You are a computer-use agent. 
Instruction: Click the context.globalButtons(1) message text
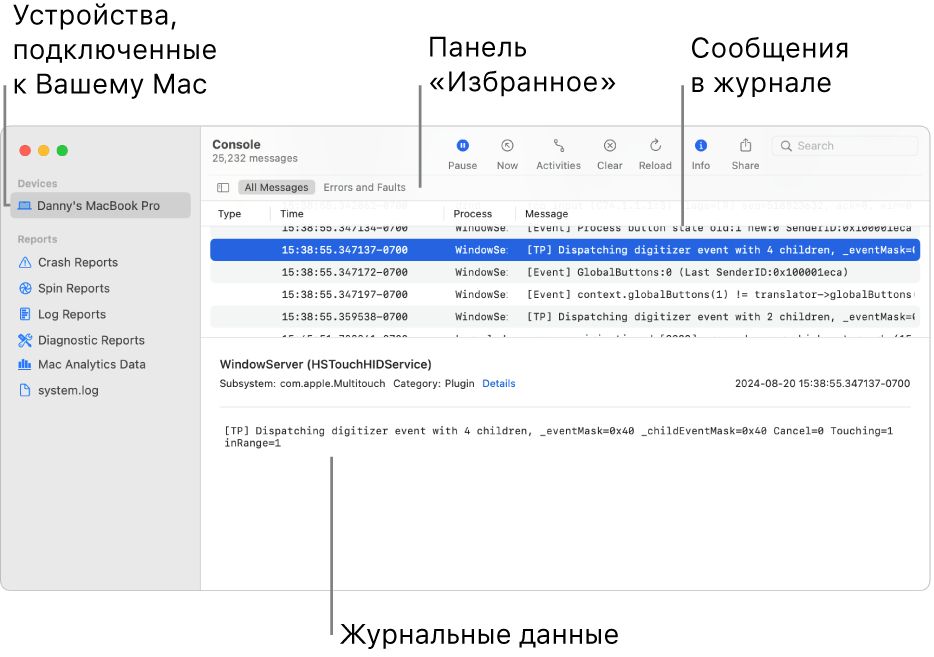[721, 294]
